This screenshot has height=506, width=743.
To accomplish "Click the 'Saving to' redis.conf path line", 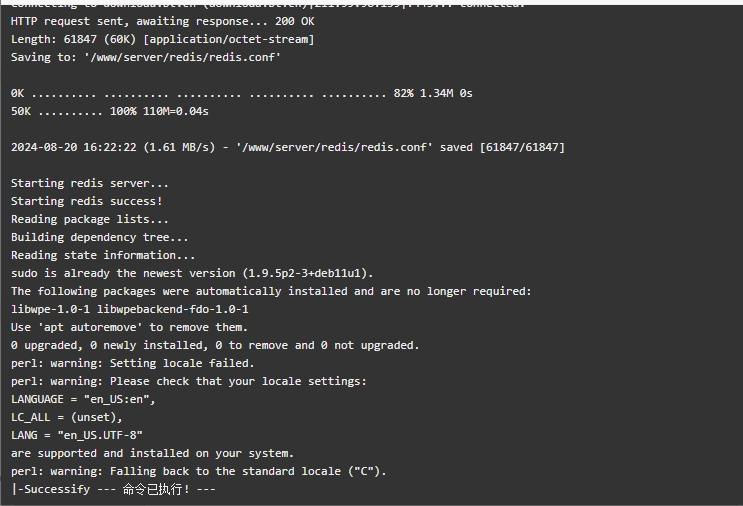I will pos(146,57).
